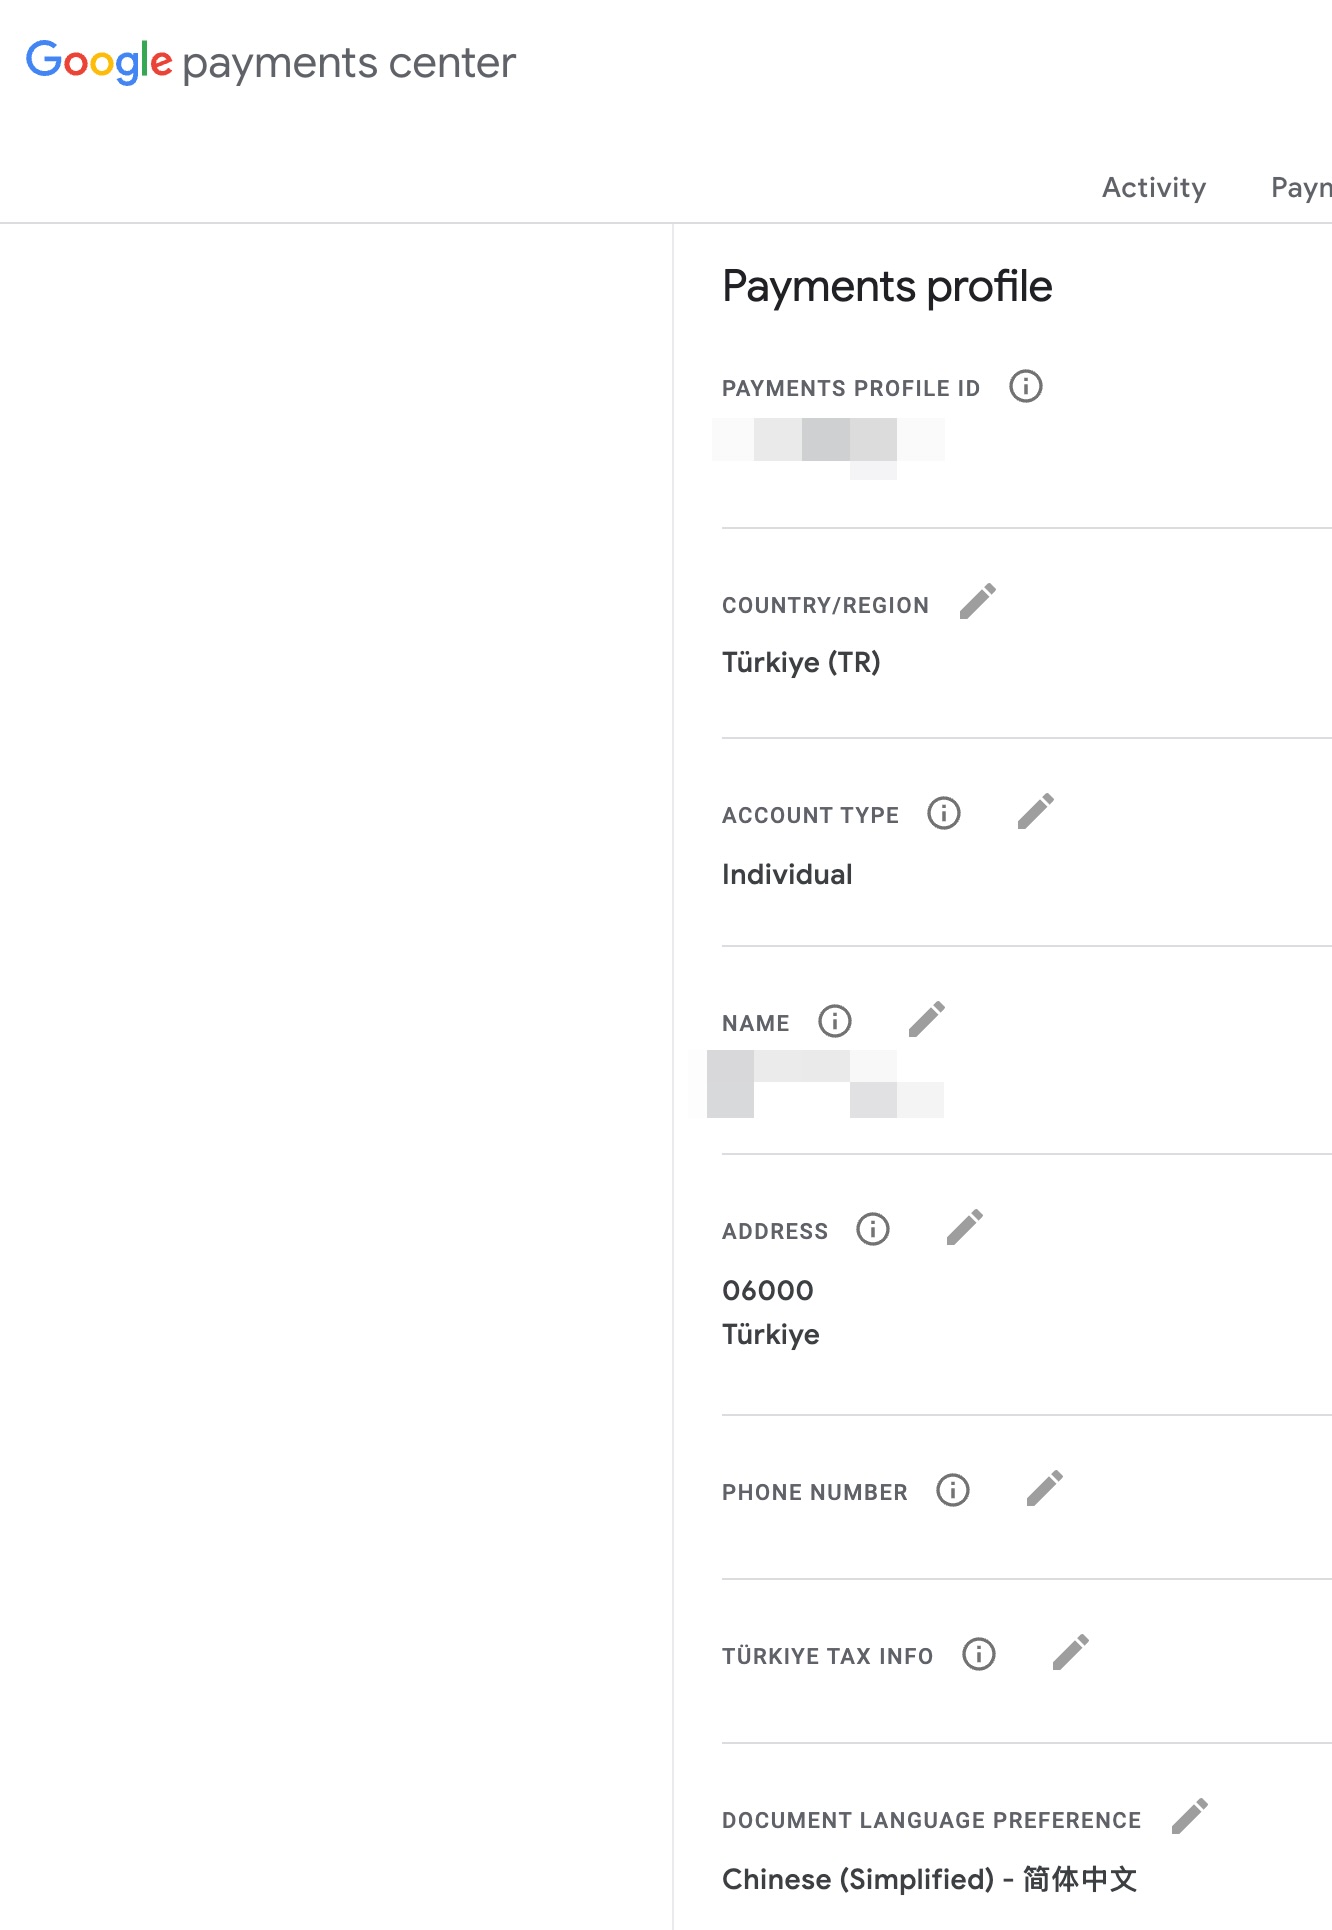Click the Chinese (Simplified) language value
Viewport: 1332px width, 1930px height.
(x=929, y=1880)
